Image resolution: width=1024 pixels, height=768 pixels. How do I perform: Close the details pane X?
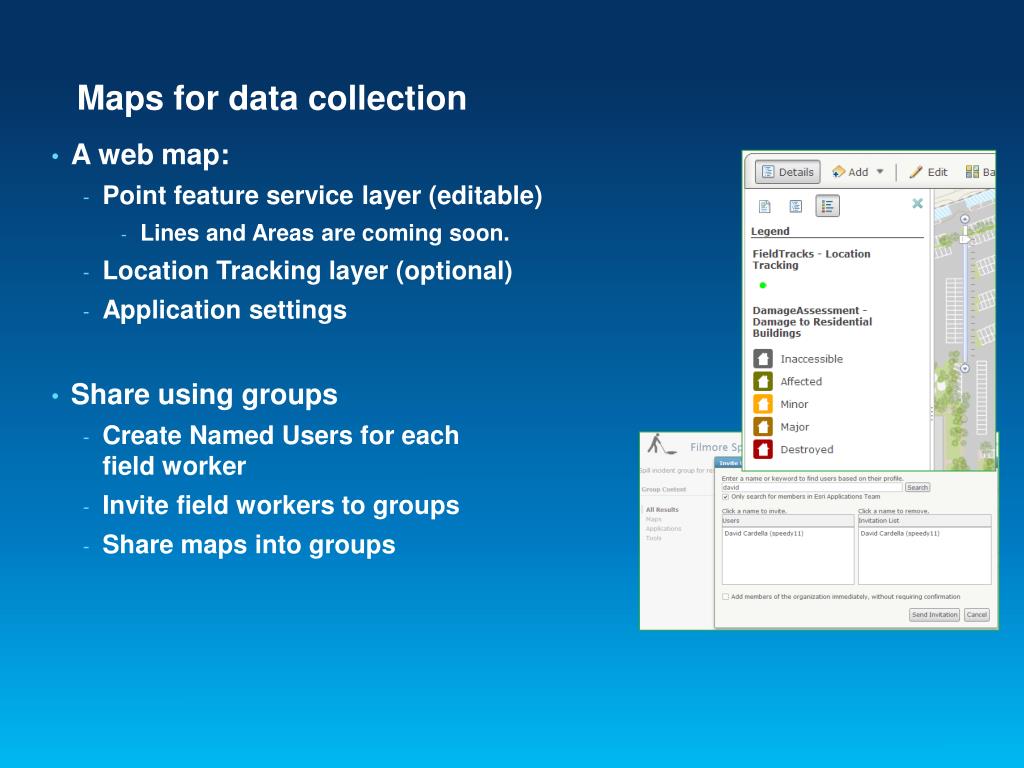click(x=918, y=203)
